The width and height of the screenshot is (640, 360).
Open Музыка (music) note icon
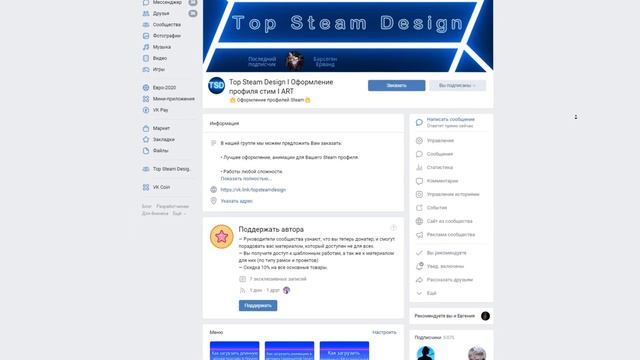click(x=146, y=47)
